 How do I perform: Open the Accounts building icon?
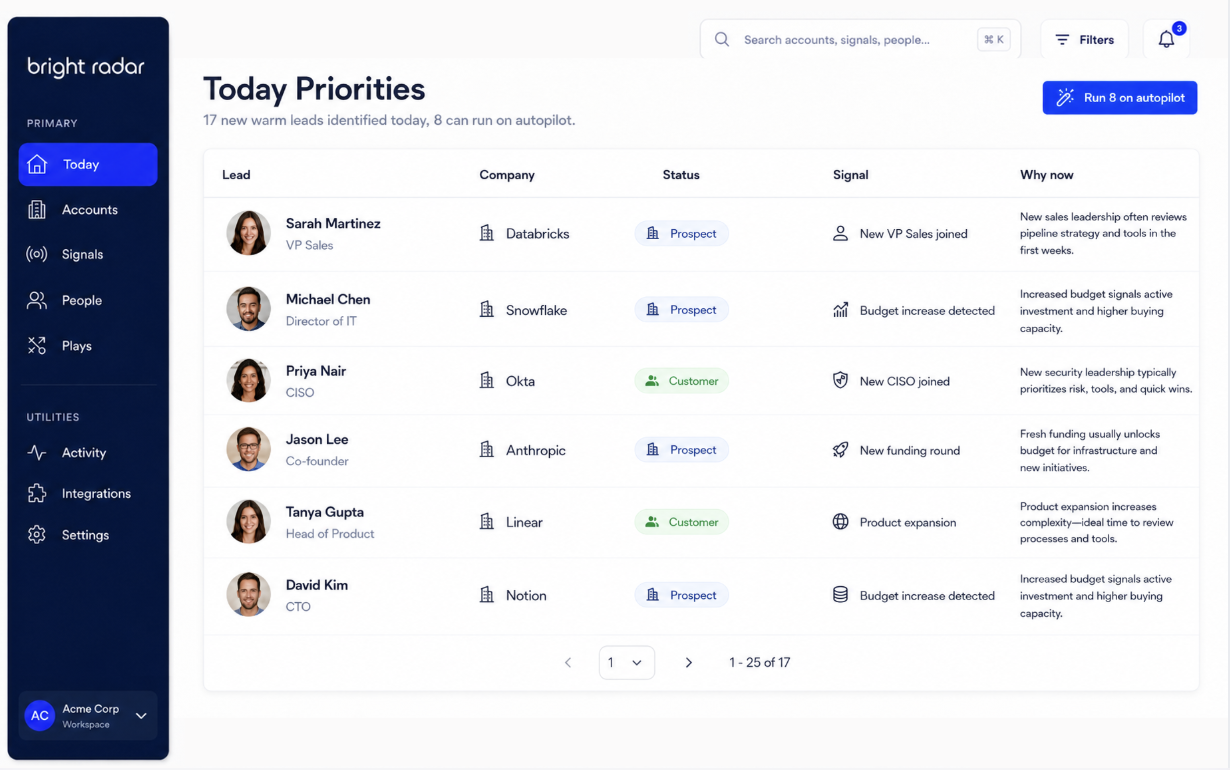[x=37, y=209]
